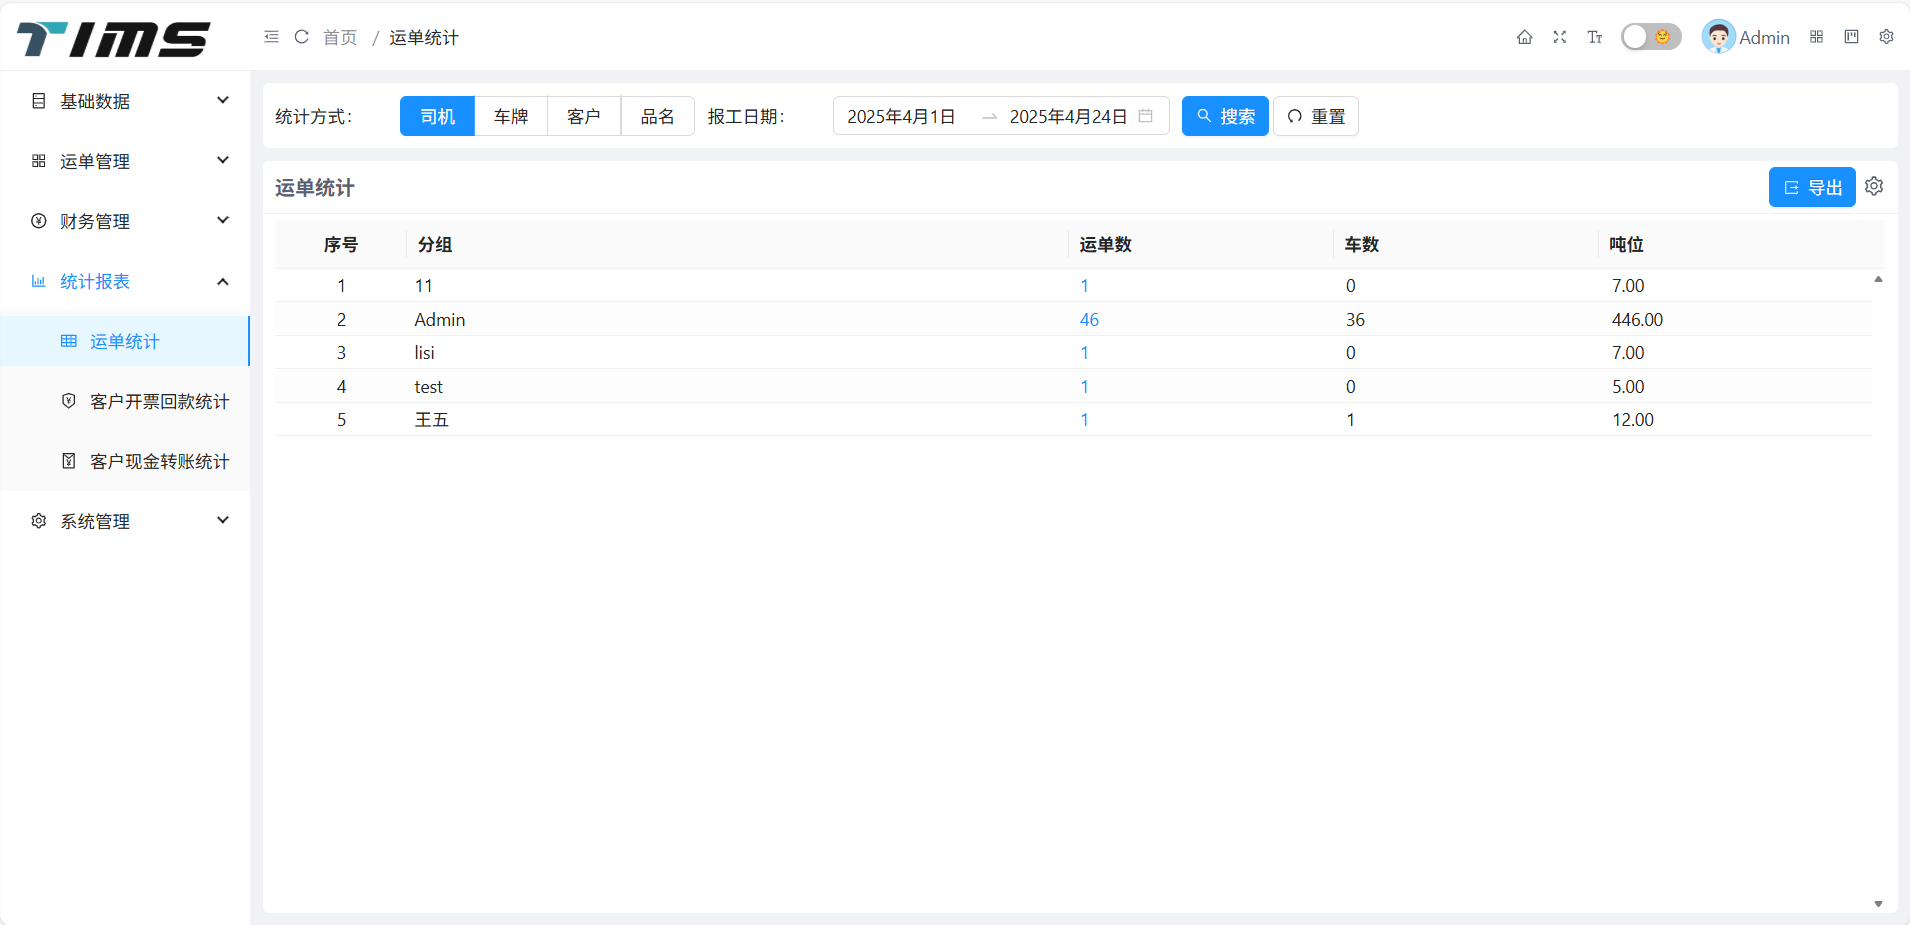Select 客户 statistics mode
The width and height of the screenshot is (1910, 925).
tap(584, 116)
